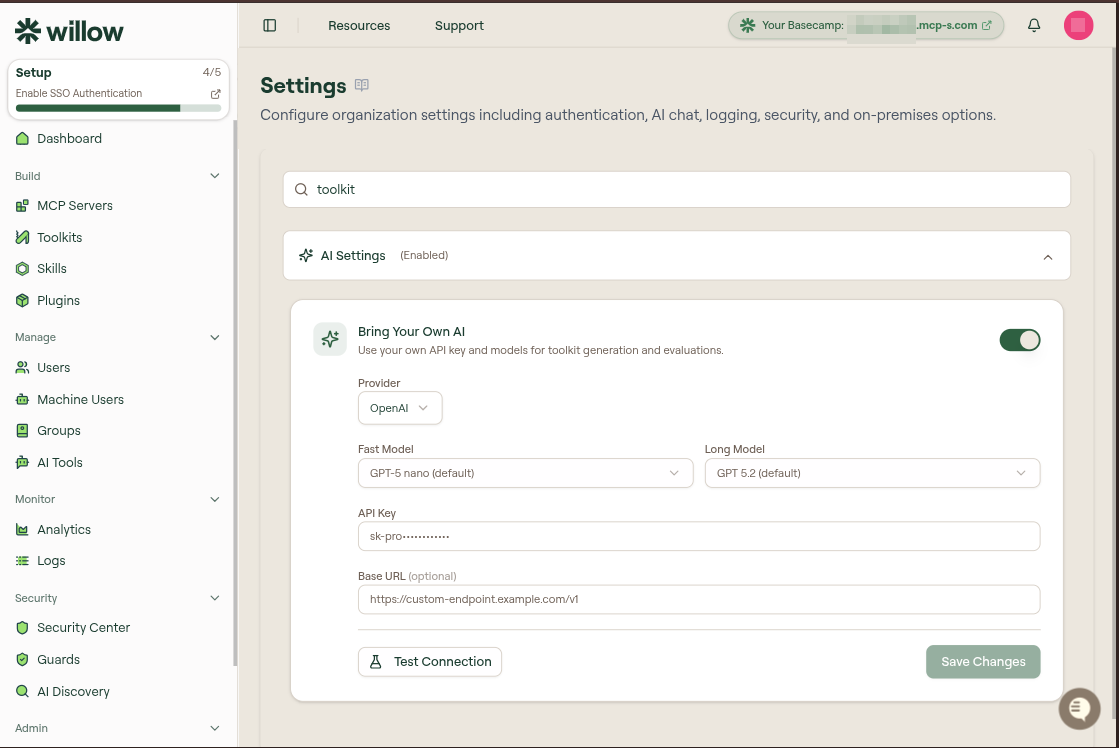Toggle the sidebar panel icon
Screen dimensions: 1119x748
click(270, 26)
